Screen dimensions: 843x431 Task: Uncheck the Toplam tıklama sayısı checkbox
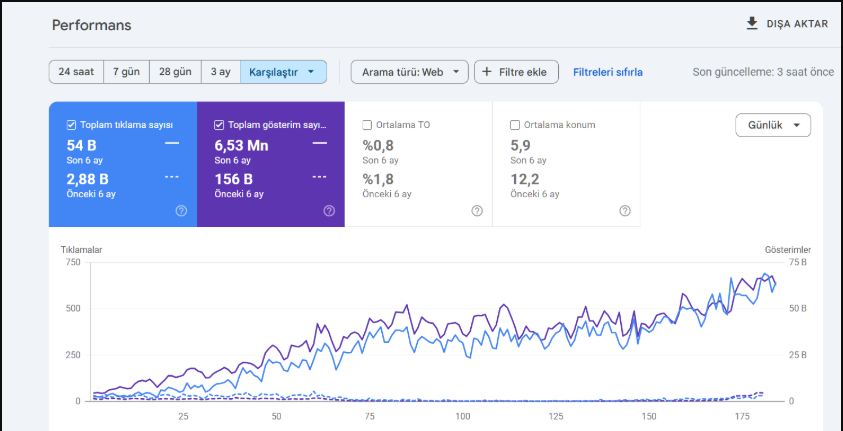pos(71,125)
